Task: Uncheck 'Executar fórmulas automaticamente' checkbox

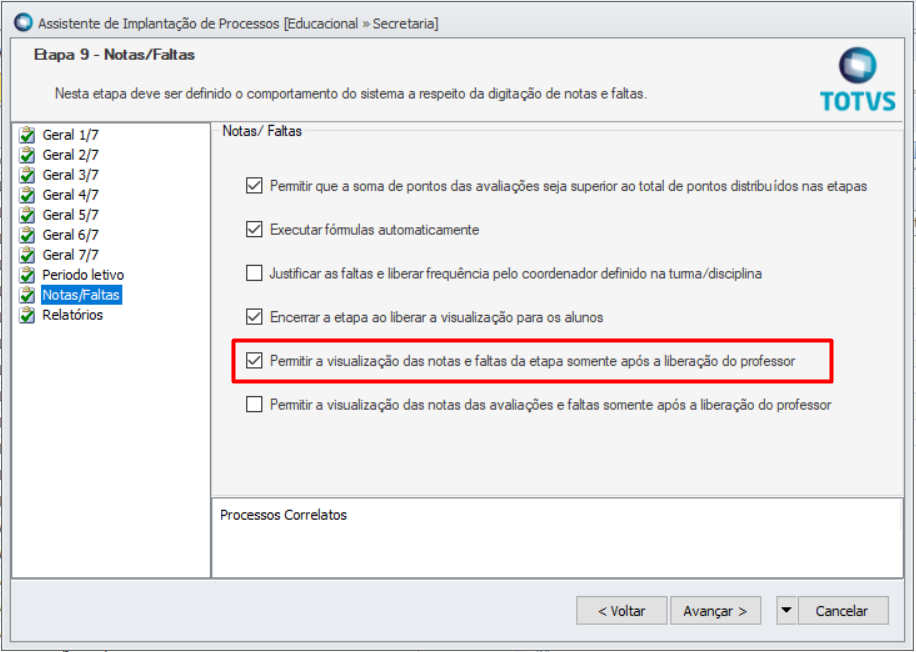Action: 254,230
